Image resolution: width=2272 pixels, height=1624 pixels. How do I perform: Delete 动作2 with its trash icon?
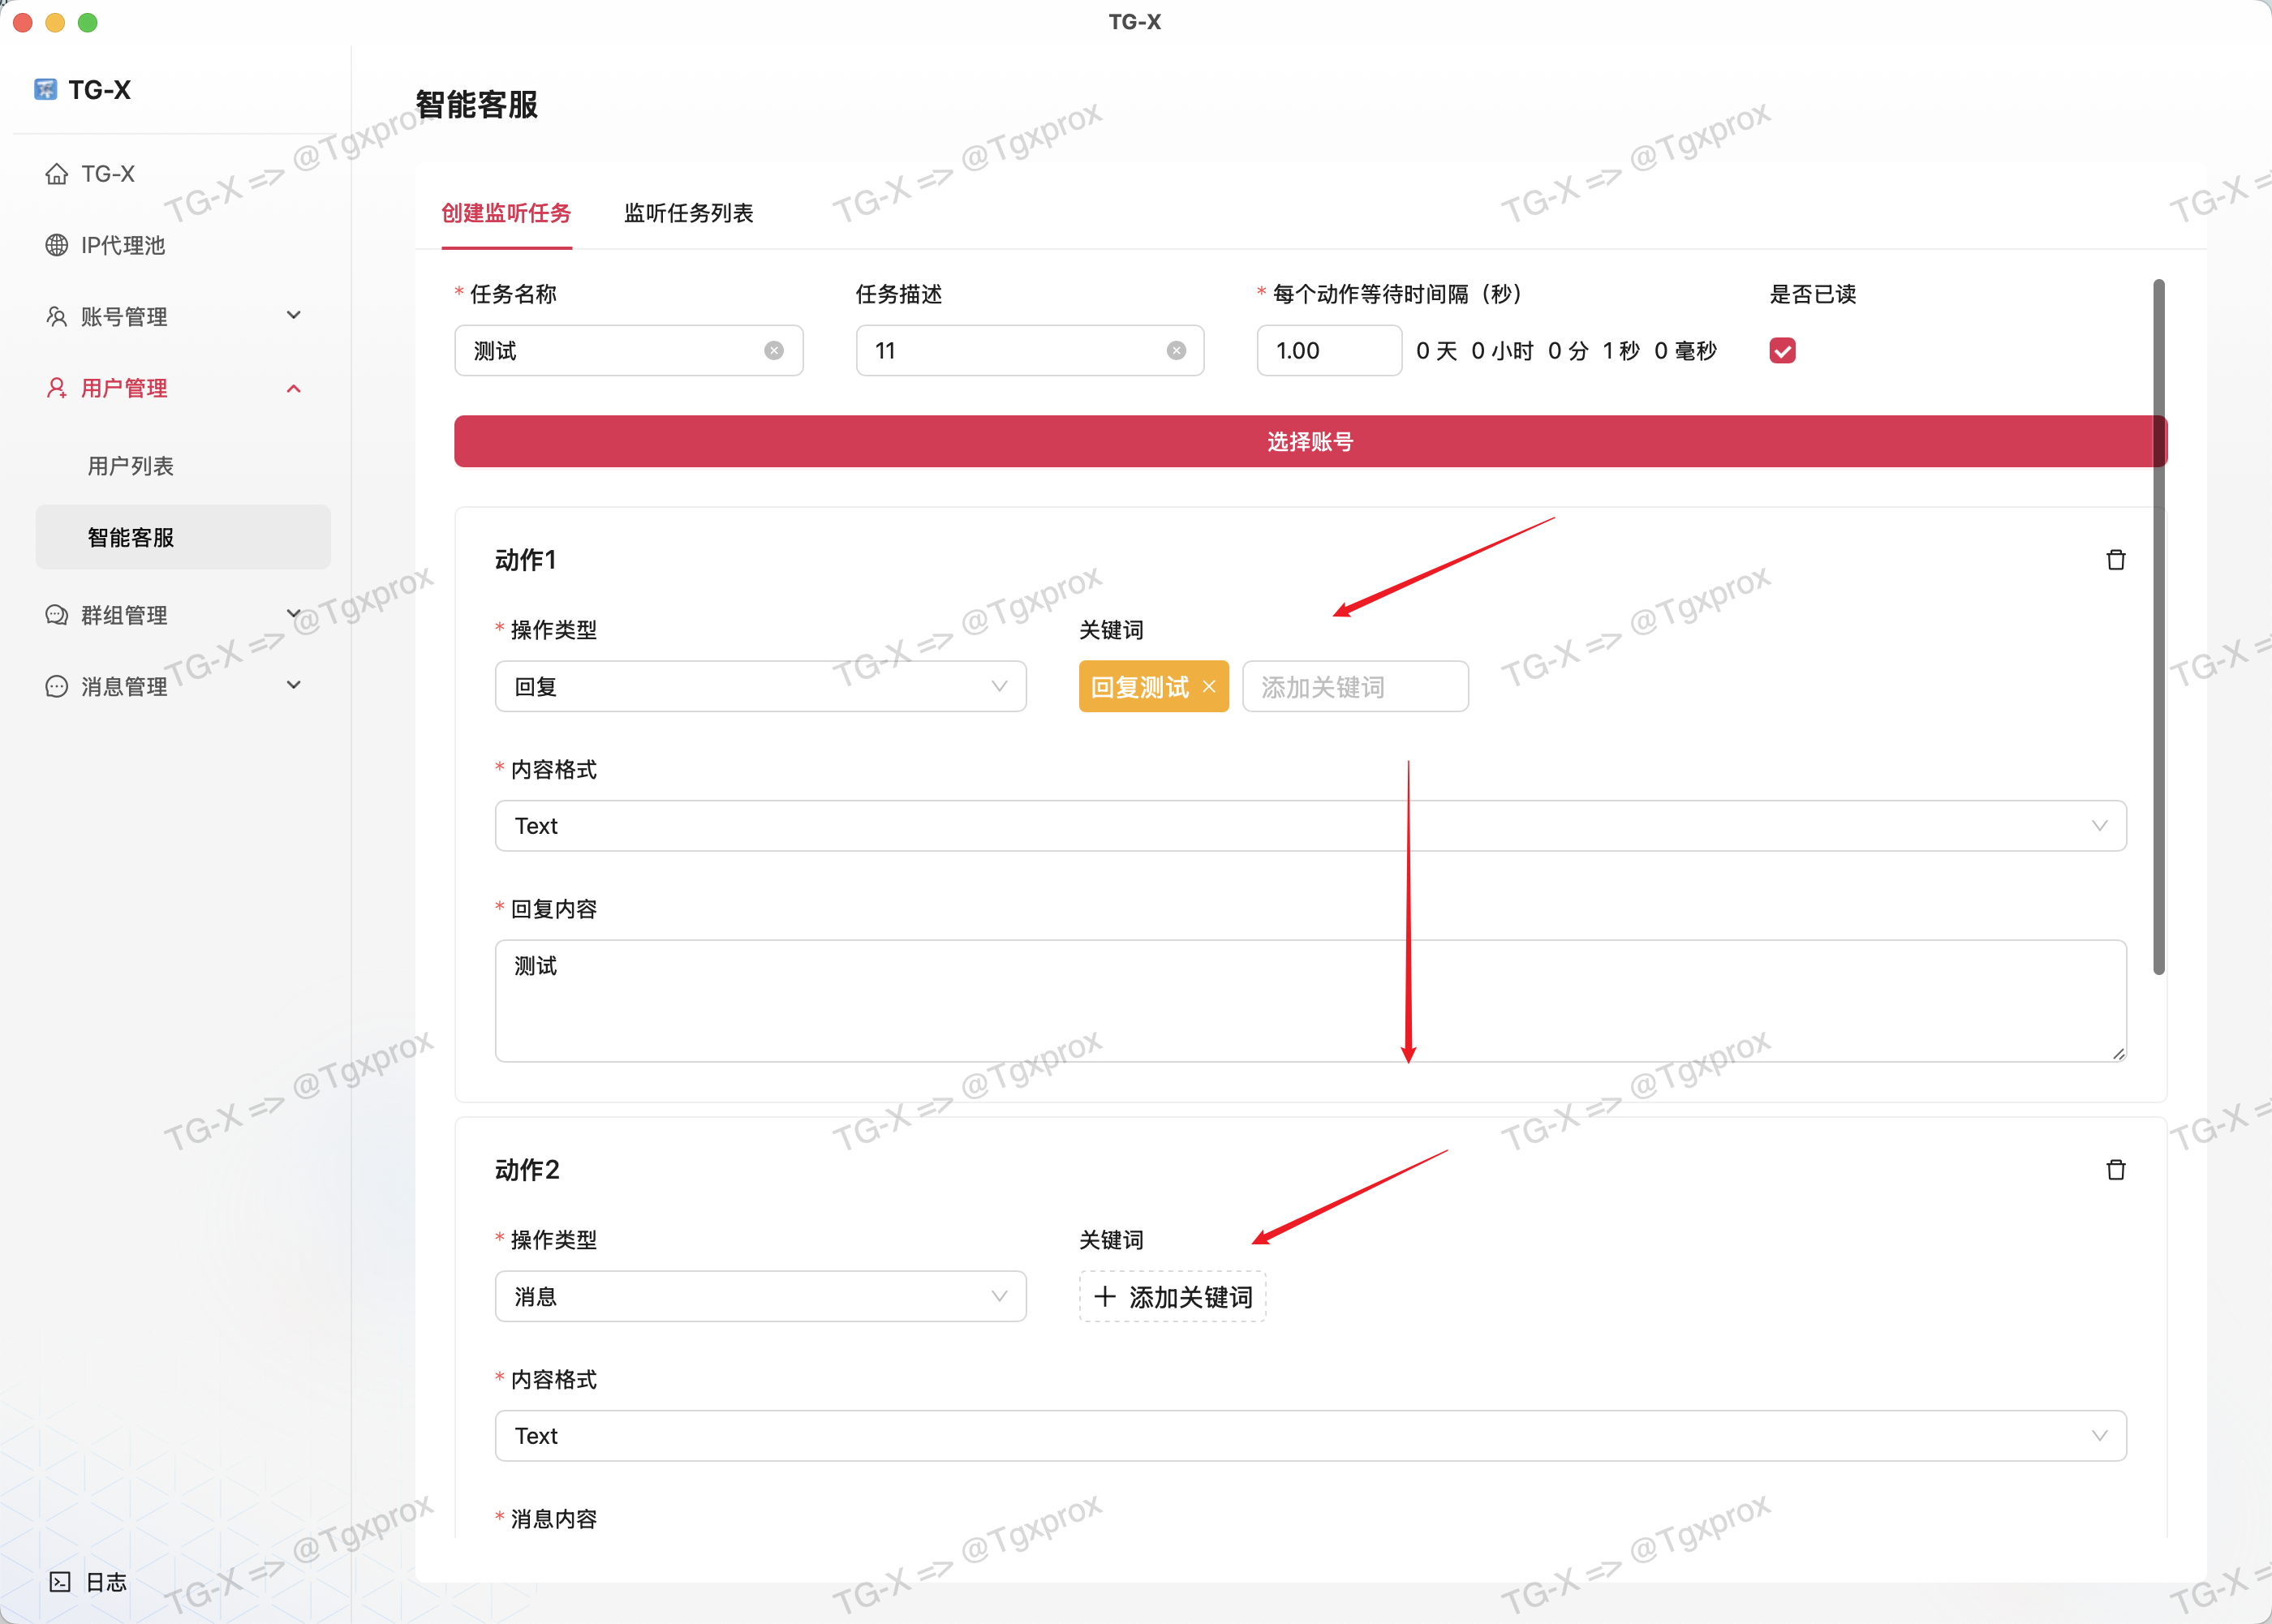pos(2116,1169)
